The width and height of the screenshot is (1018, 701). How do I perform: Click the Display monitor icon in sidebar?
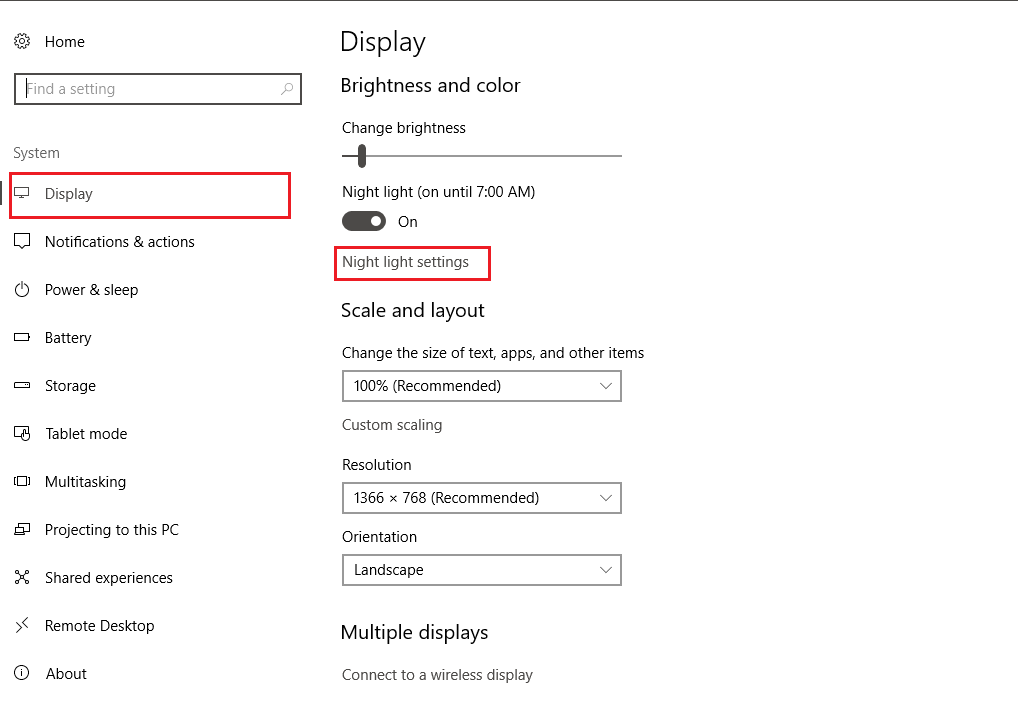point(22,194)
